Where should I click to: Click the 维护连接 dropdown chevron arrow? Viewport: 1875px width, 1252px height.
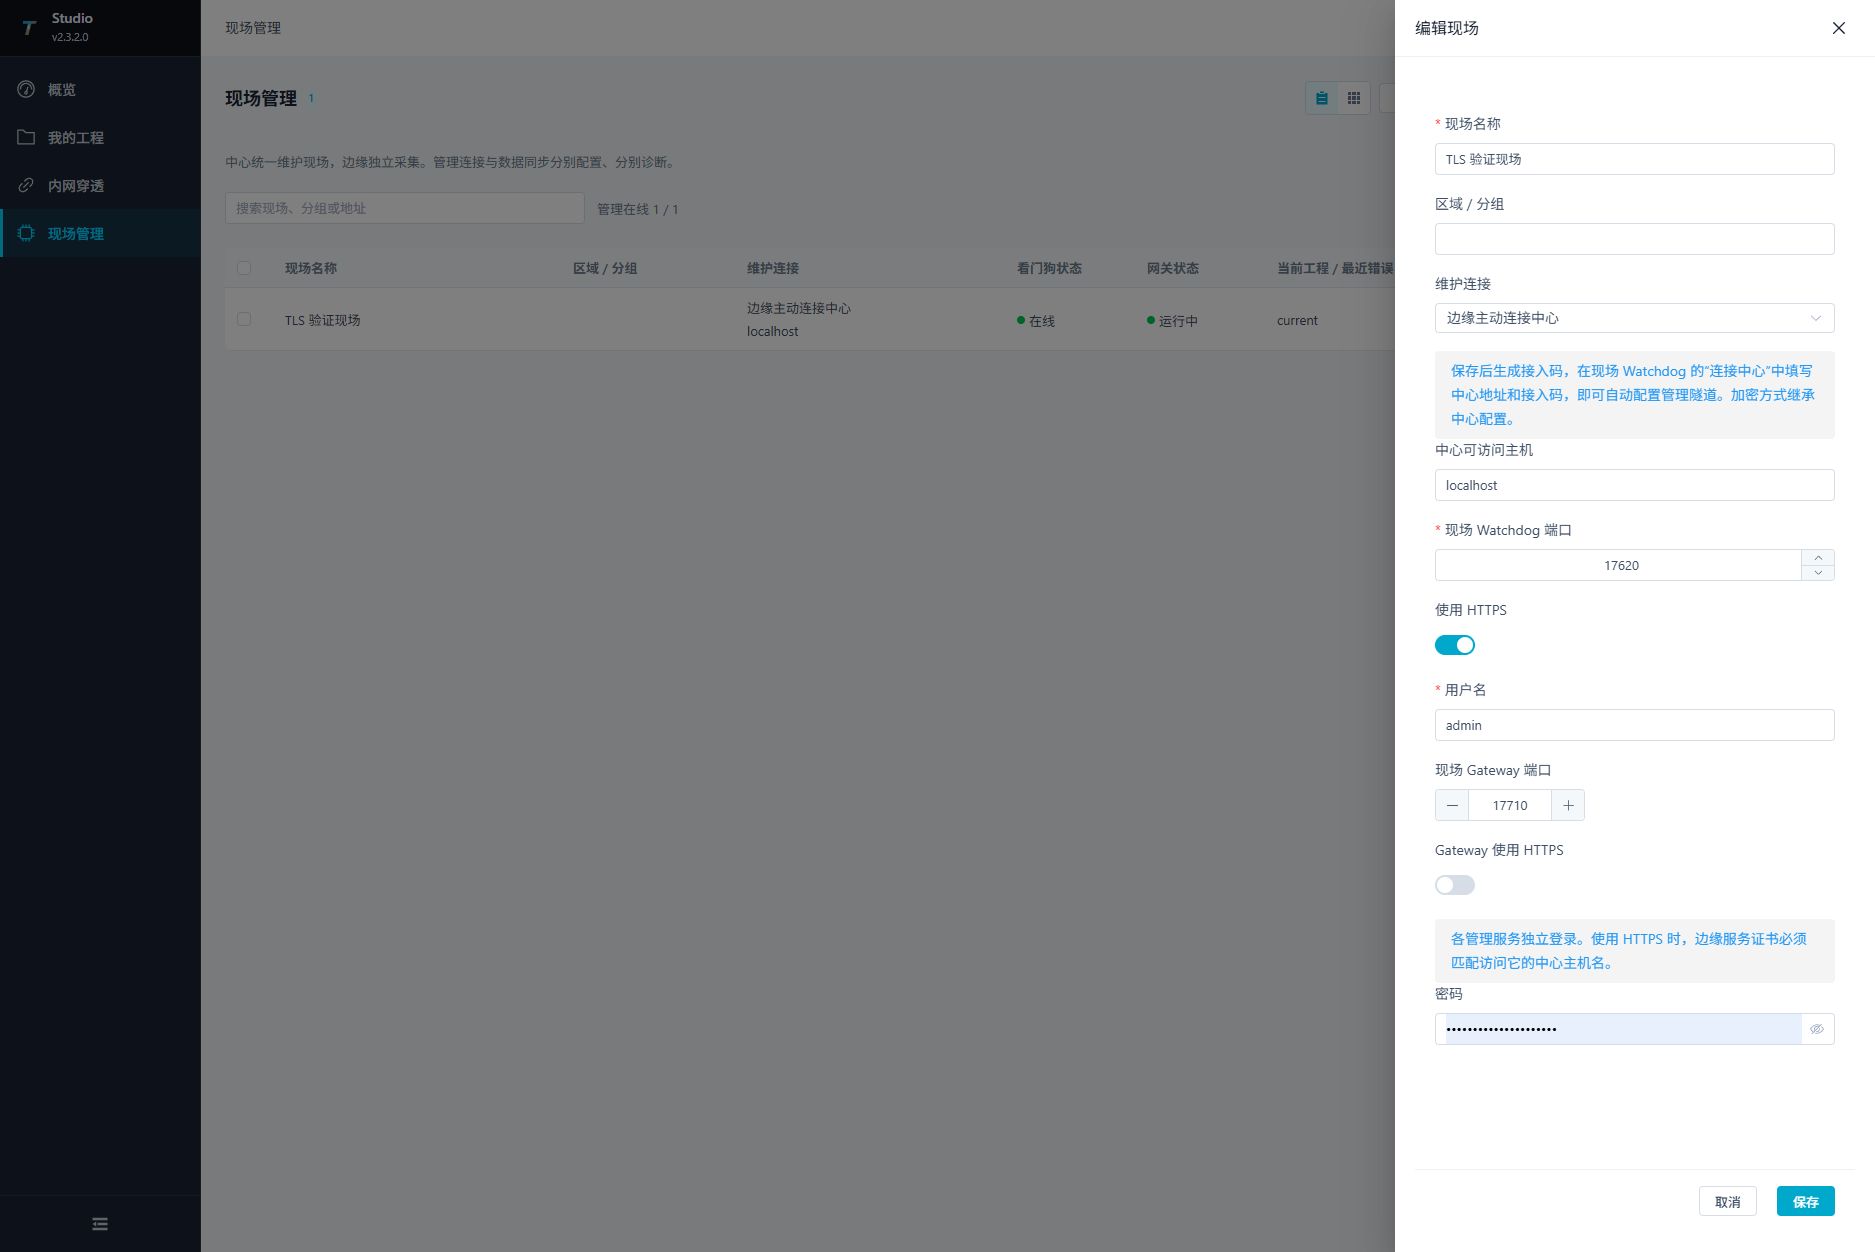tap(1816, 318)
